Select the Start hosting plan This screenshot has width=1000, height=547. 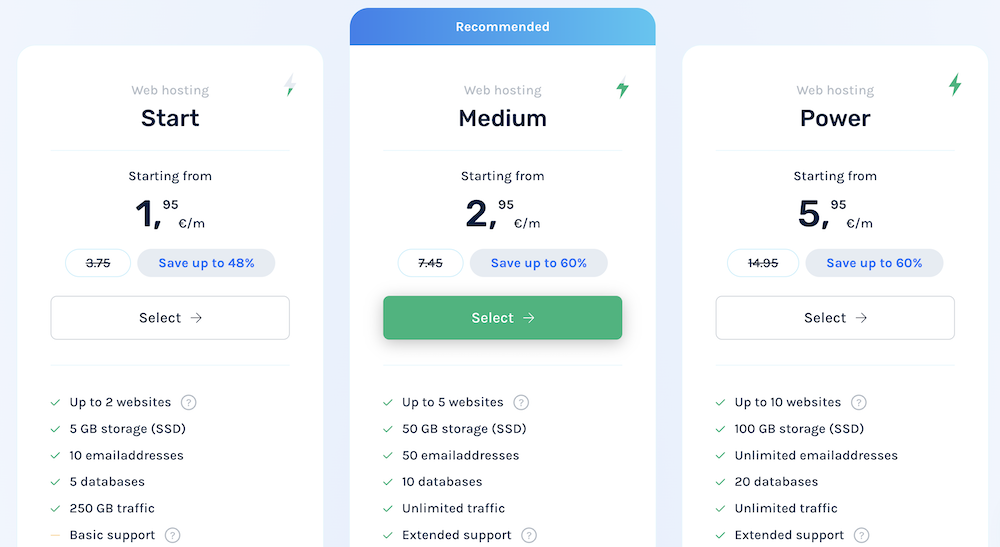coord(170,318)
